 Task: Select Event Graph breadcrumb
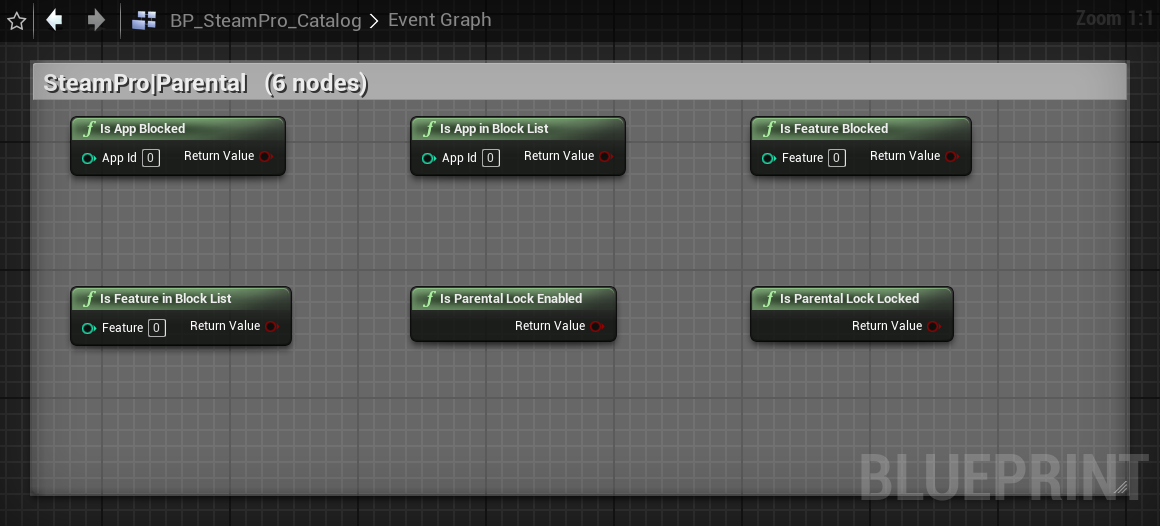pos(439,20)
